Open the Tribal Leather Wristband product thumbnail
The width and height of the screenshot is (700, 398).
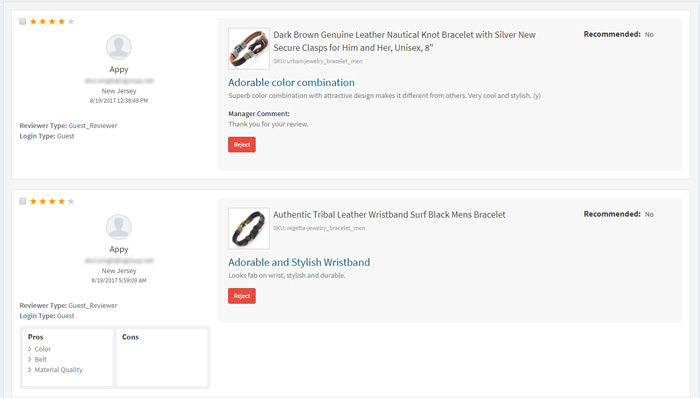tap(249, 228)
